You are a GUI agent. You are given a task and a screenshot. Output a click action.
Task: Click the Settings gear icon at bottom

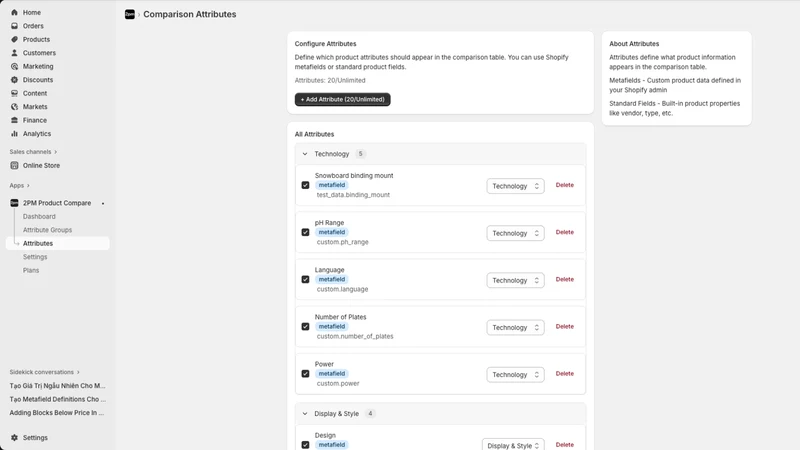point(14,438)
